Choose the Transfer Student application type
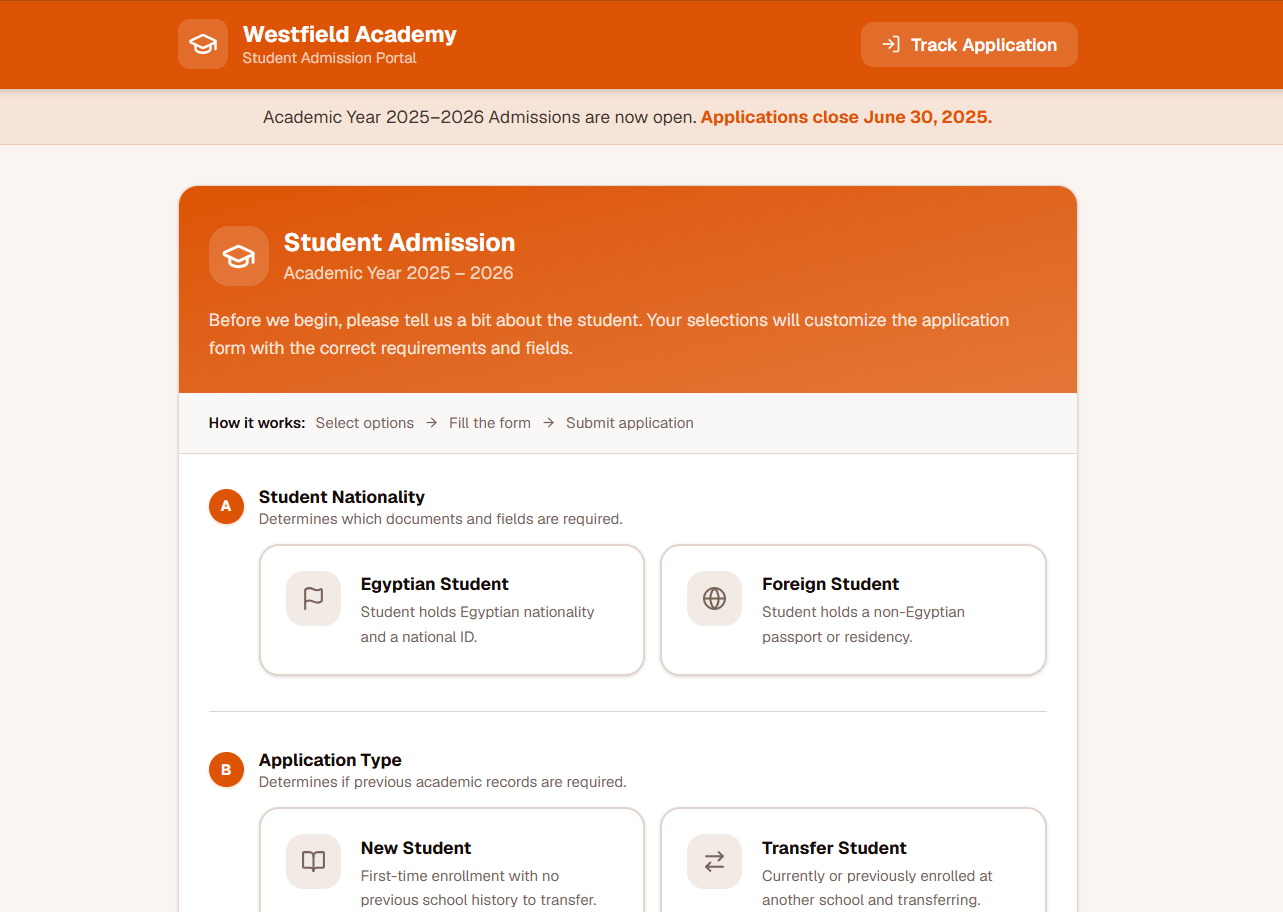 pos(853,860)
